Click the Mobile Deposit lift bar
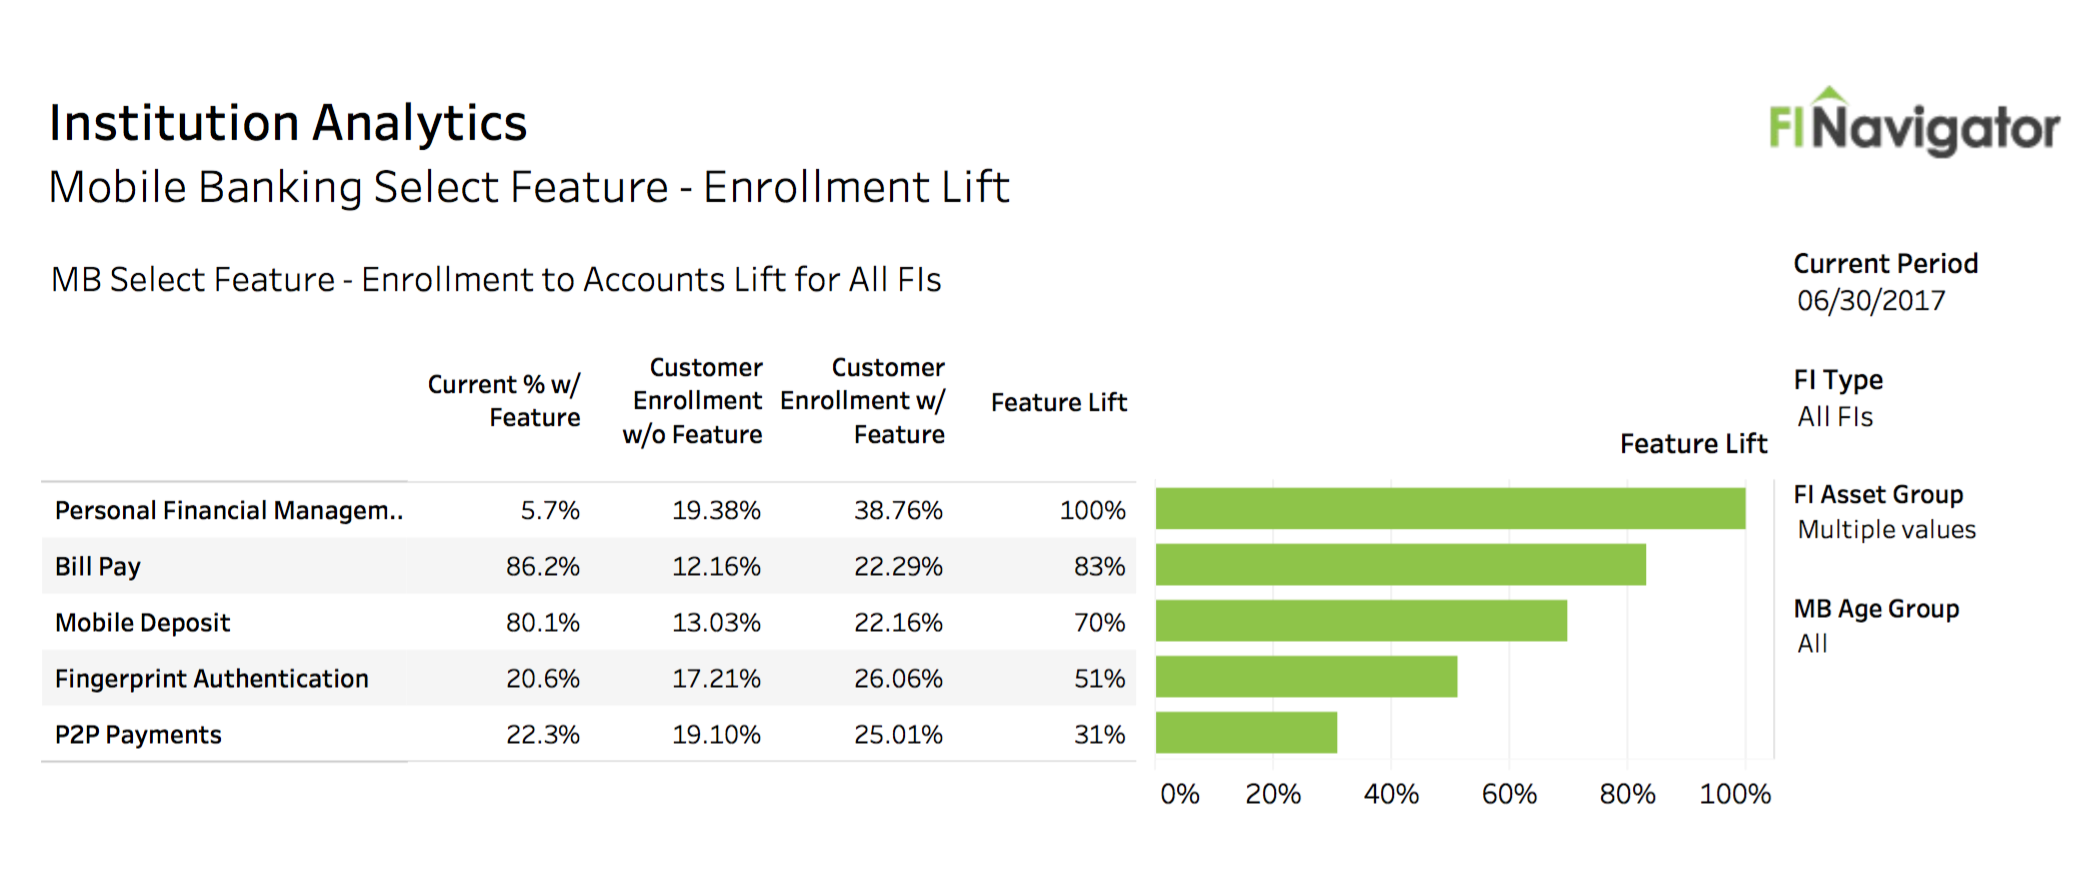Viewport: 2100px width, 878px height. click(1361, 621)
